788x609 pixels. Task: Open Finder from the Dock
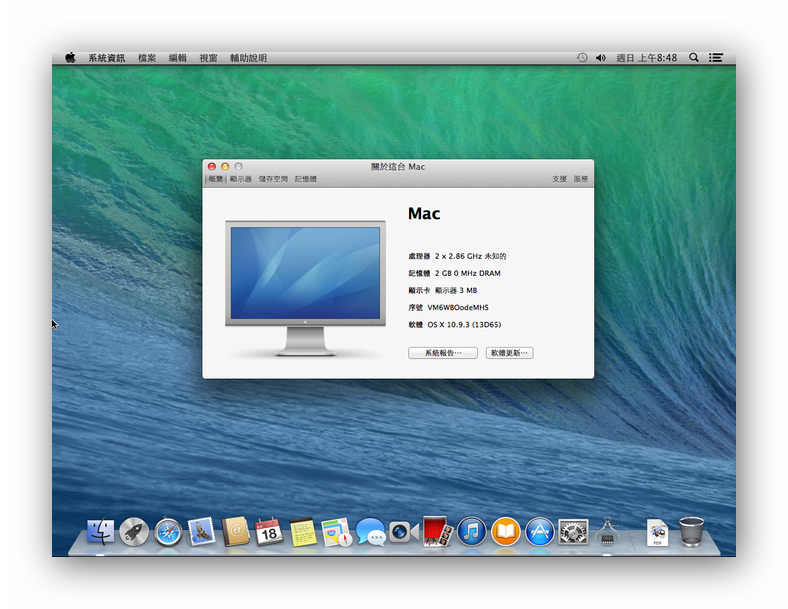(x=101, y=532)
